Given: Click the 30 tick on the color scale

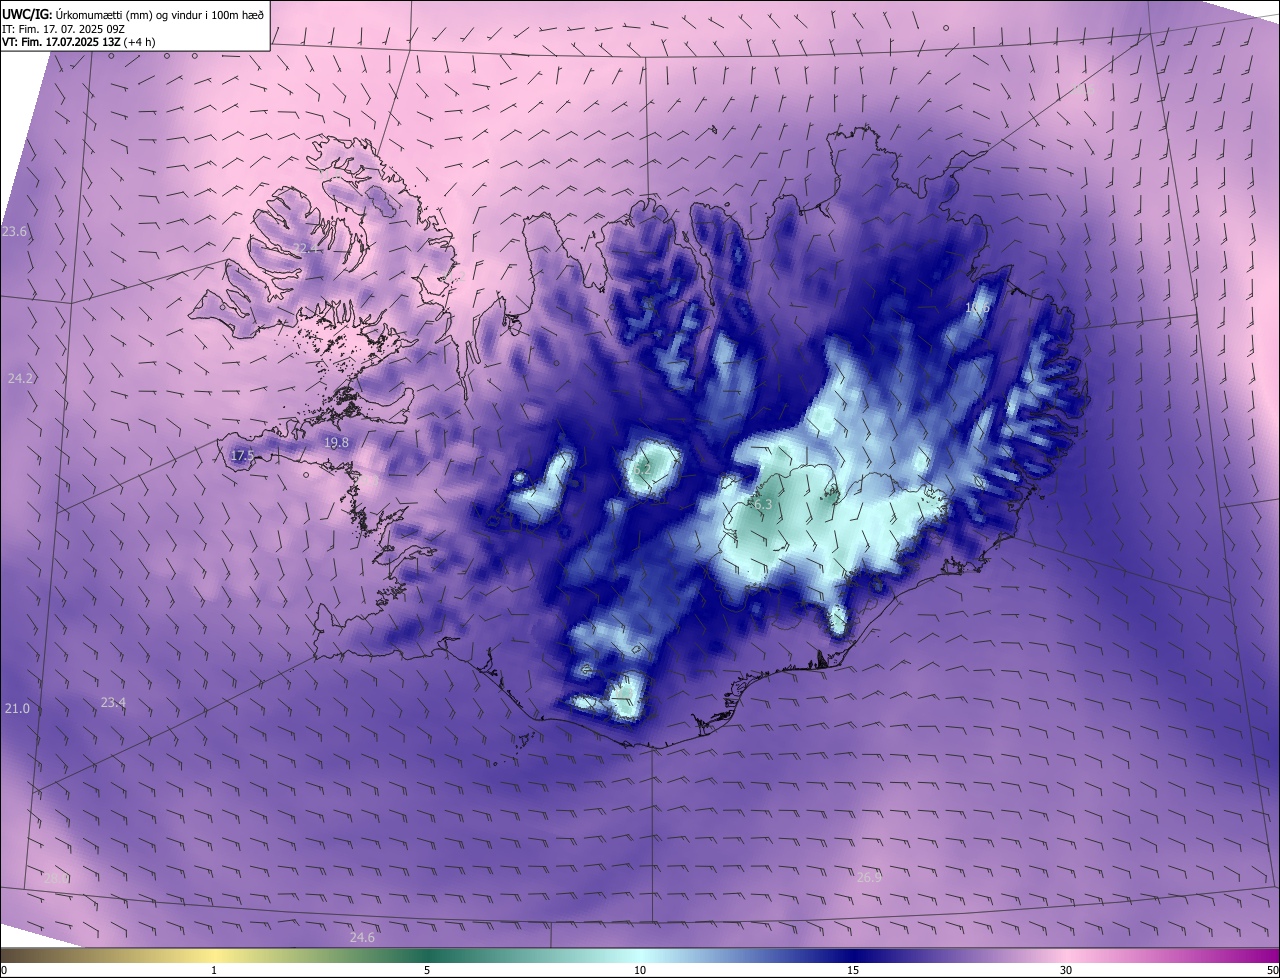Looking at the screenshot, I should 1066,970.
